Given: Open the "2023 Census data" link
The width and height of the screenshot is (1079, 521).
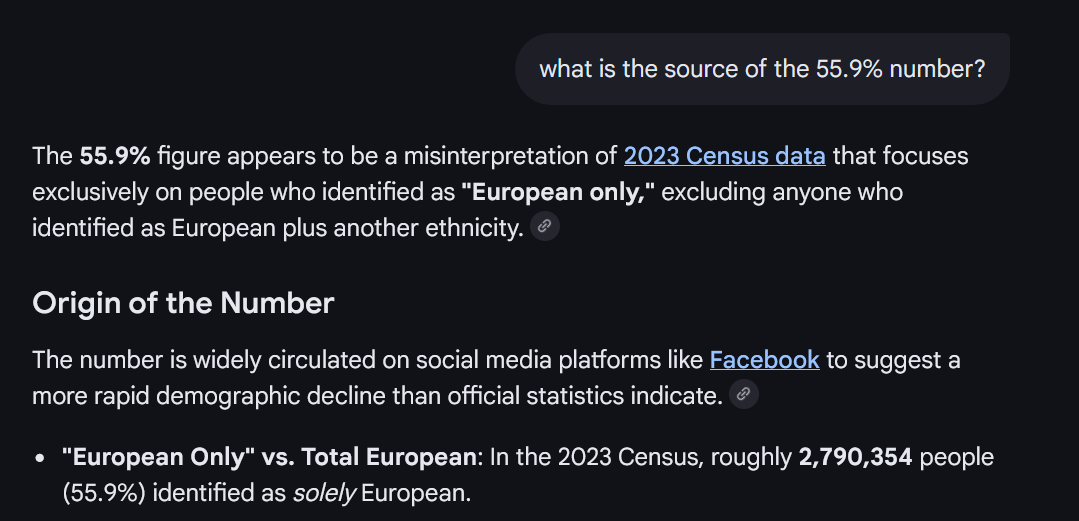Looking at the screenshot, I should 725,156.
